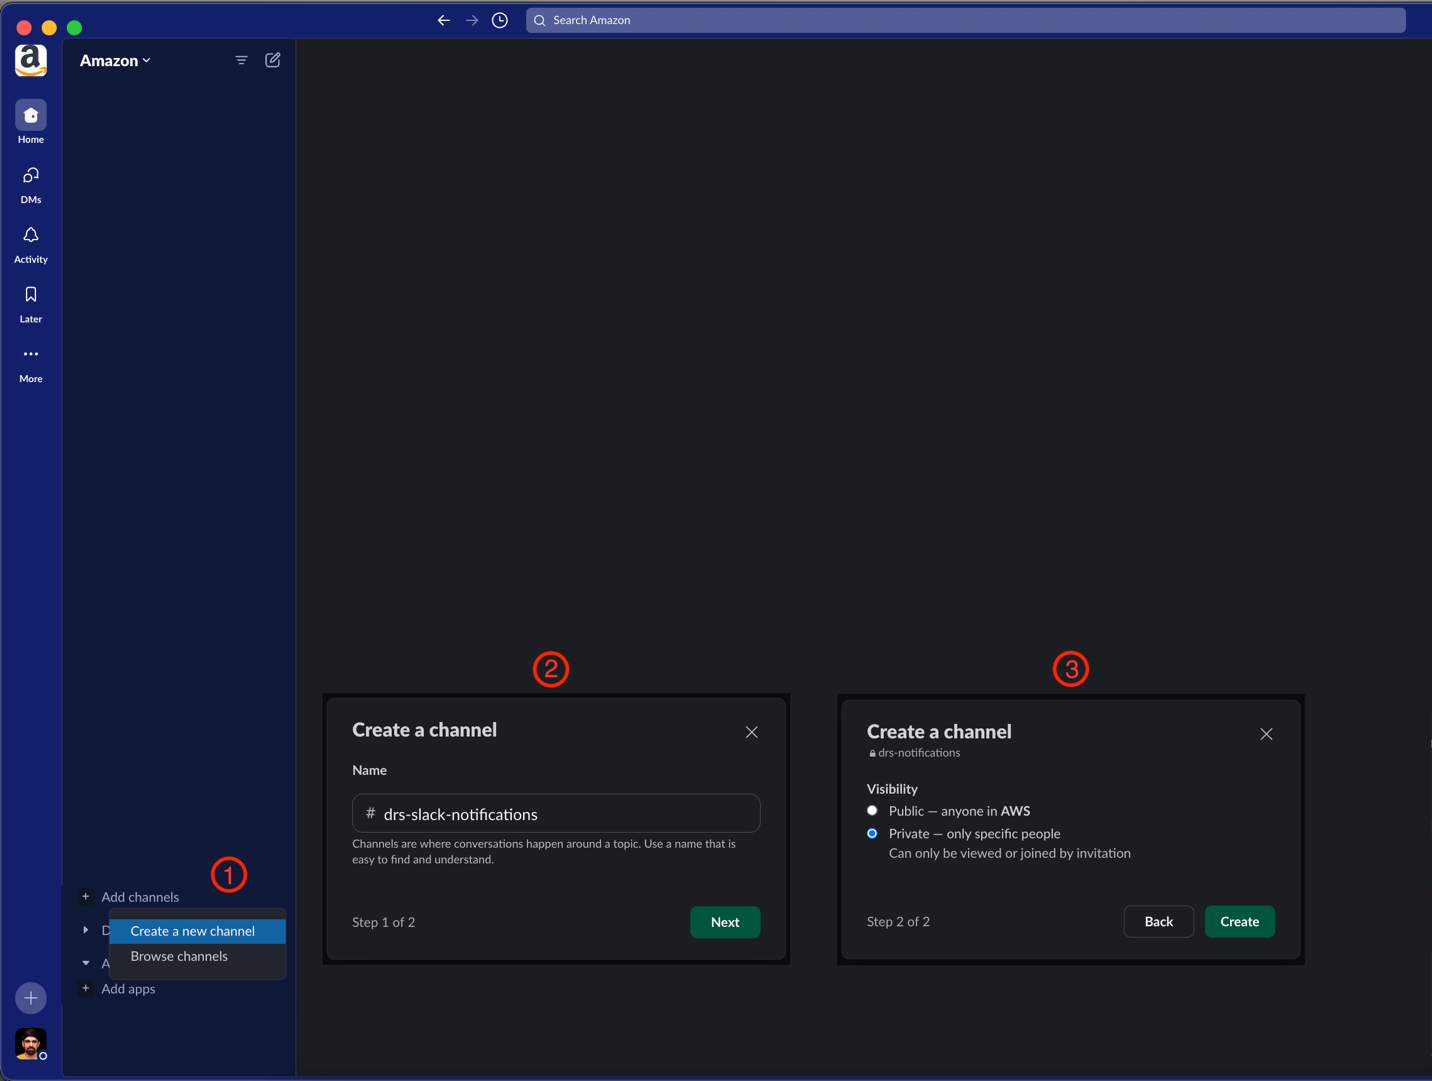This screenshot has height=1081, width=1432.
Task: Expand the collapsed section below Add channels
Action: tap(86, 930)
